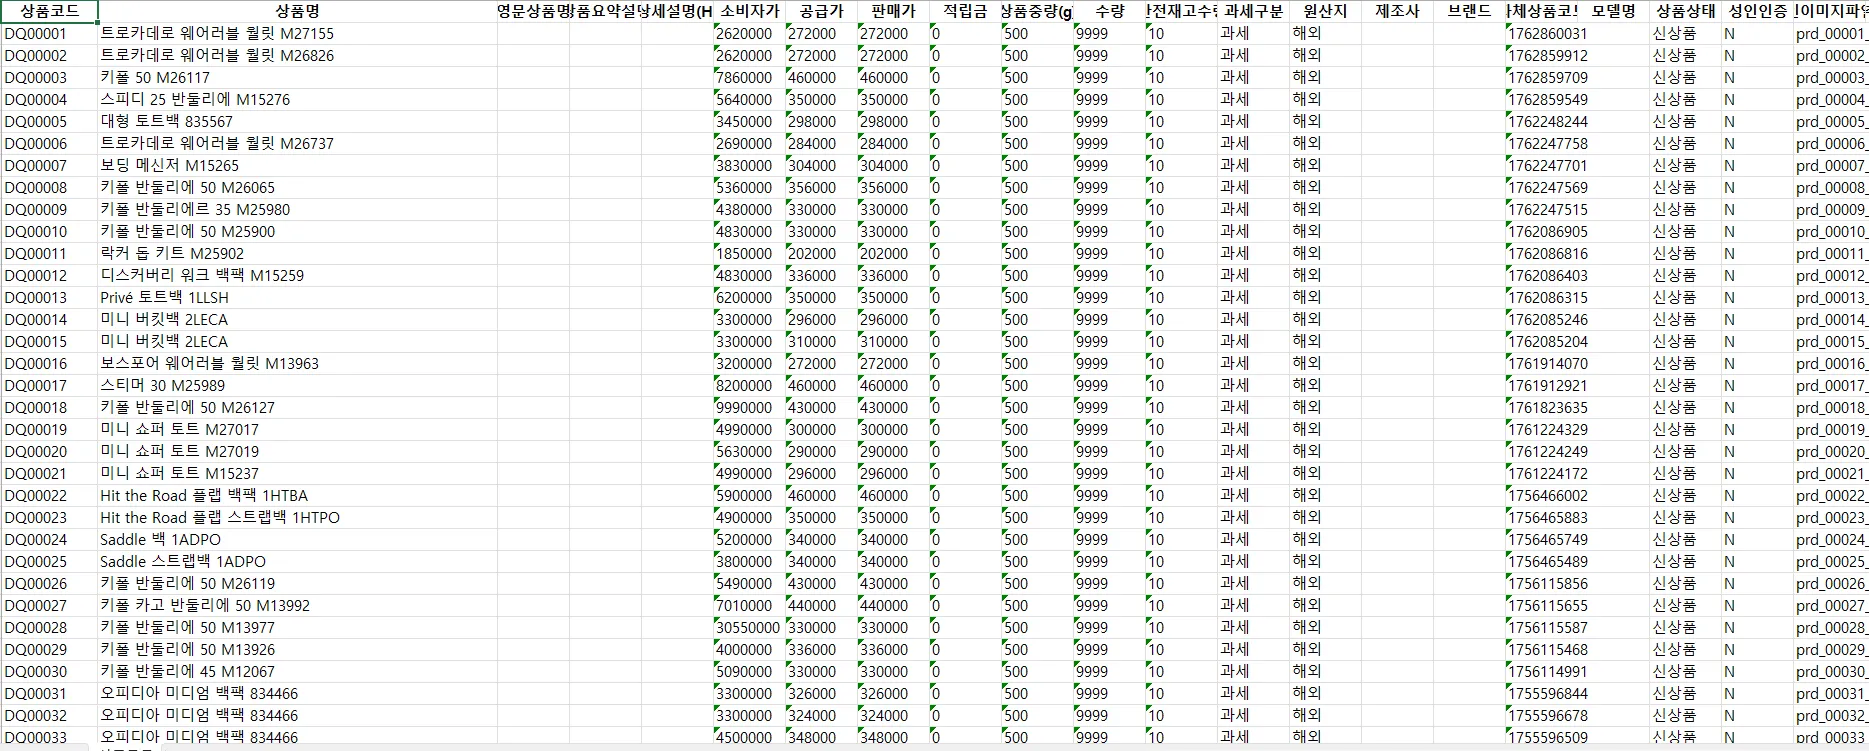
Task: Select consumer price 1850000
Action: [x=749, y=253]
